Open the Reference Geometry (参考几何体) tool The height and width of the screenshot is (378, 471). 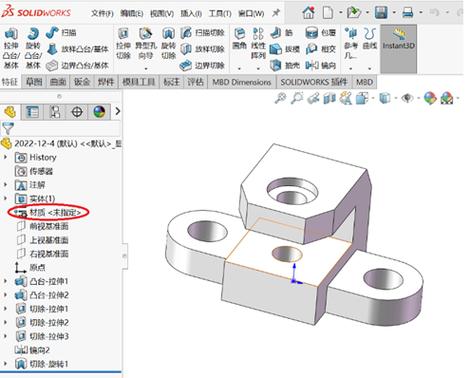(x=351, y=43)
